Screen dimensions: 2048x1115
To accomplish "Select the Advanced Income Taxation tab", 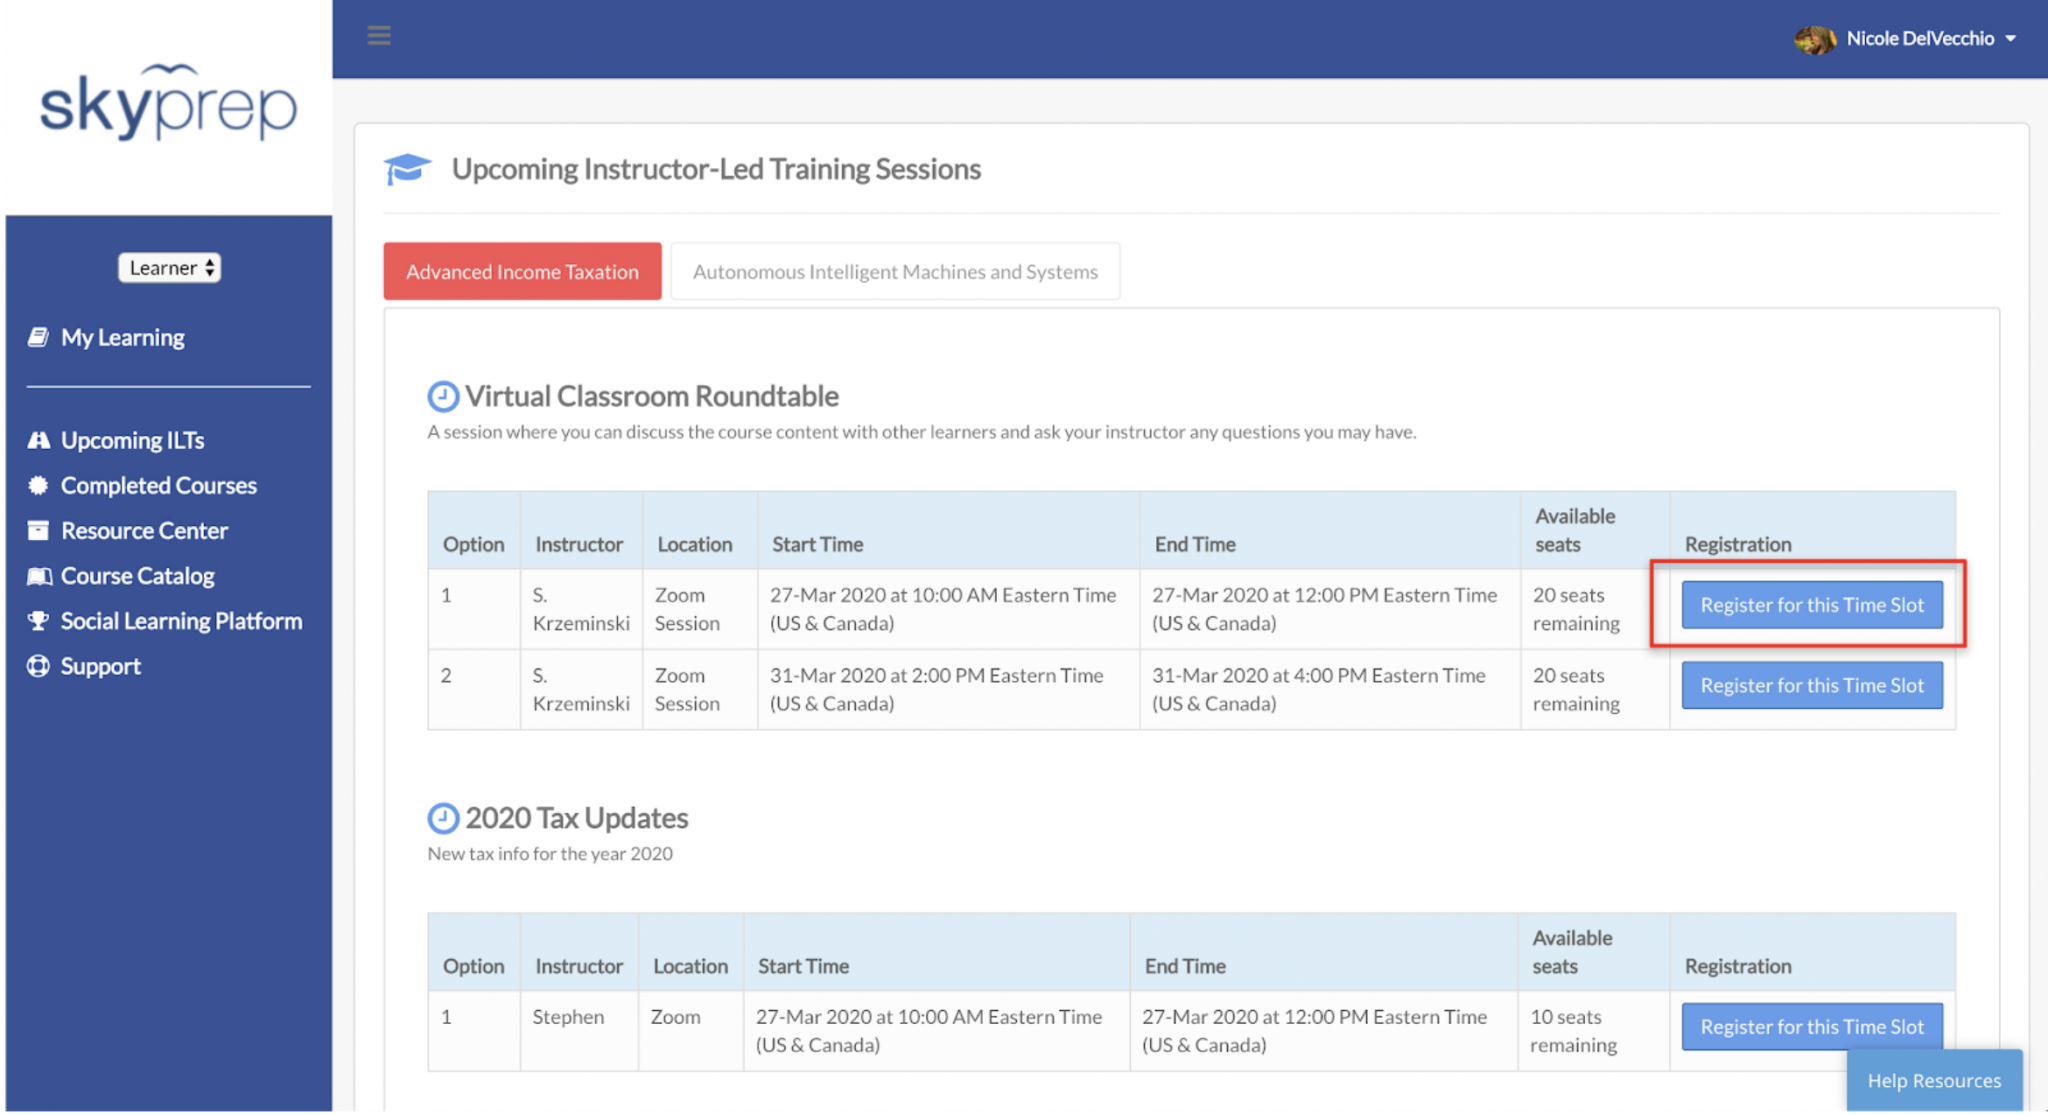I will (x=521, y=271).
